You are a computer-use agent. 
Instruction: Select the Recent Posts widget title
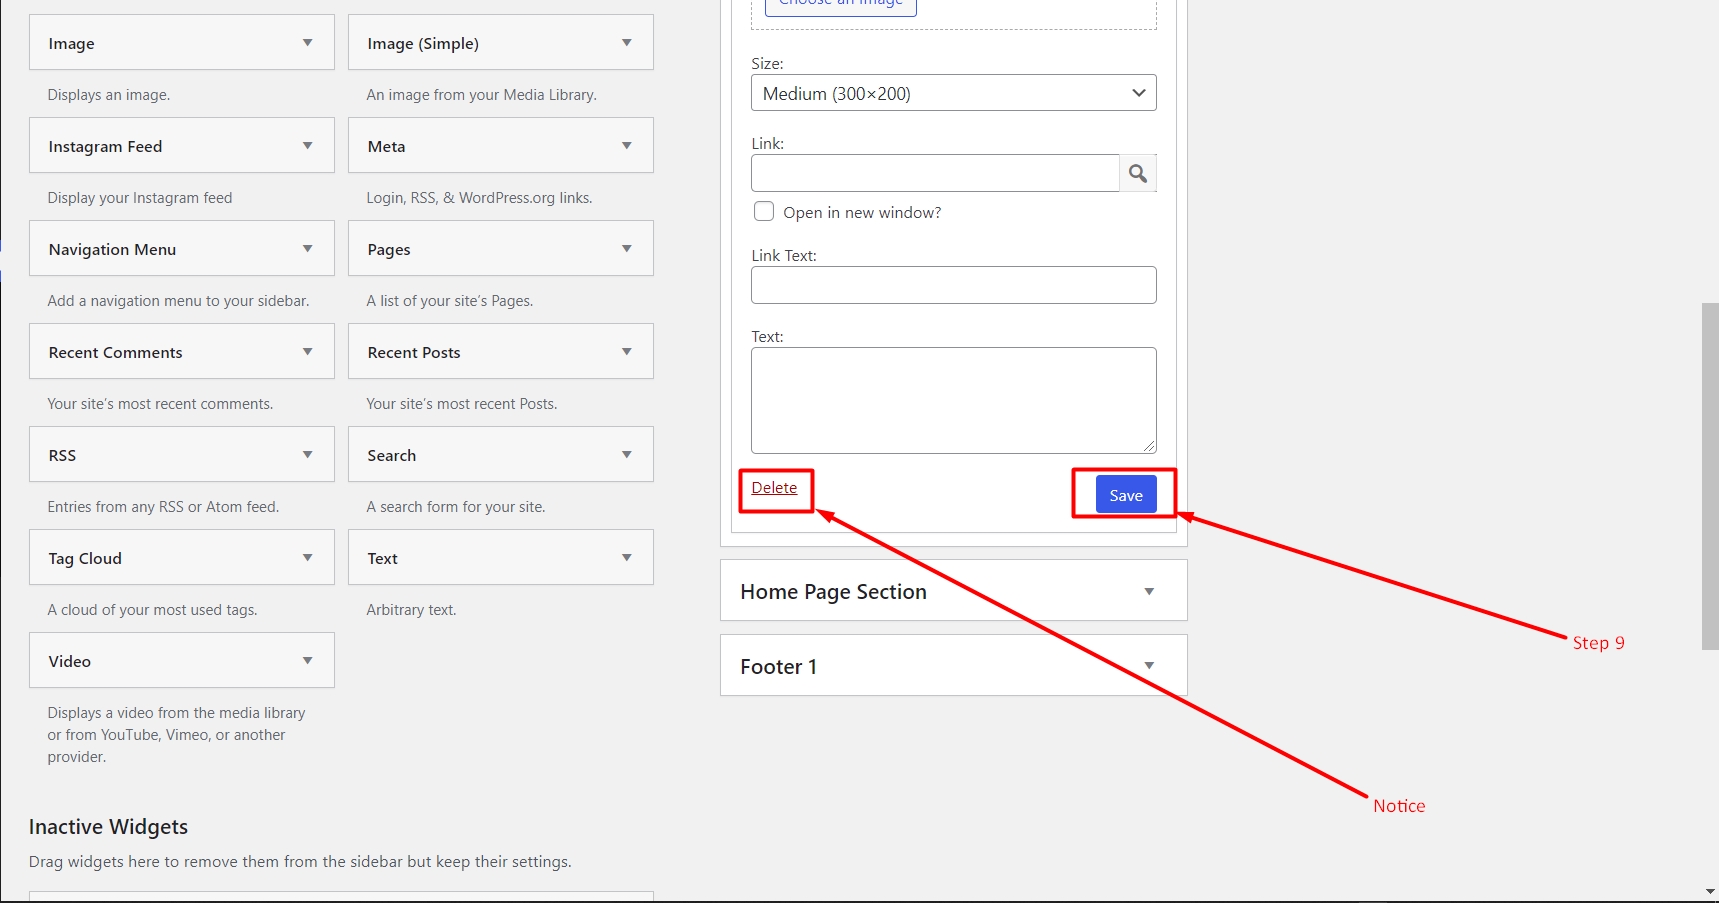click(414, 353)
